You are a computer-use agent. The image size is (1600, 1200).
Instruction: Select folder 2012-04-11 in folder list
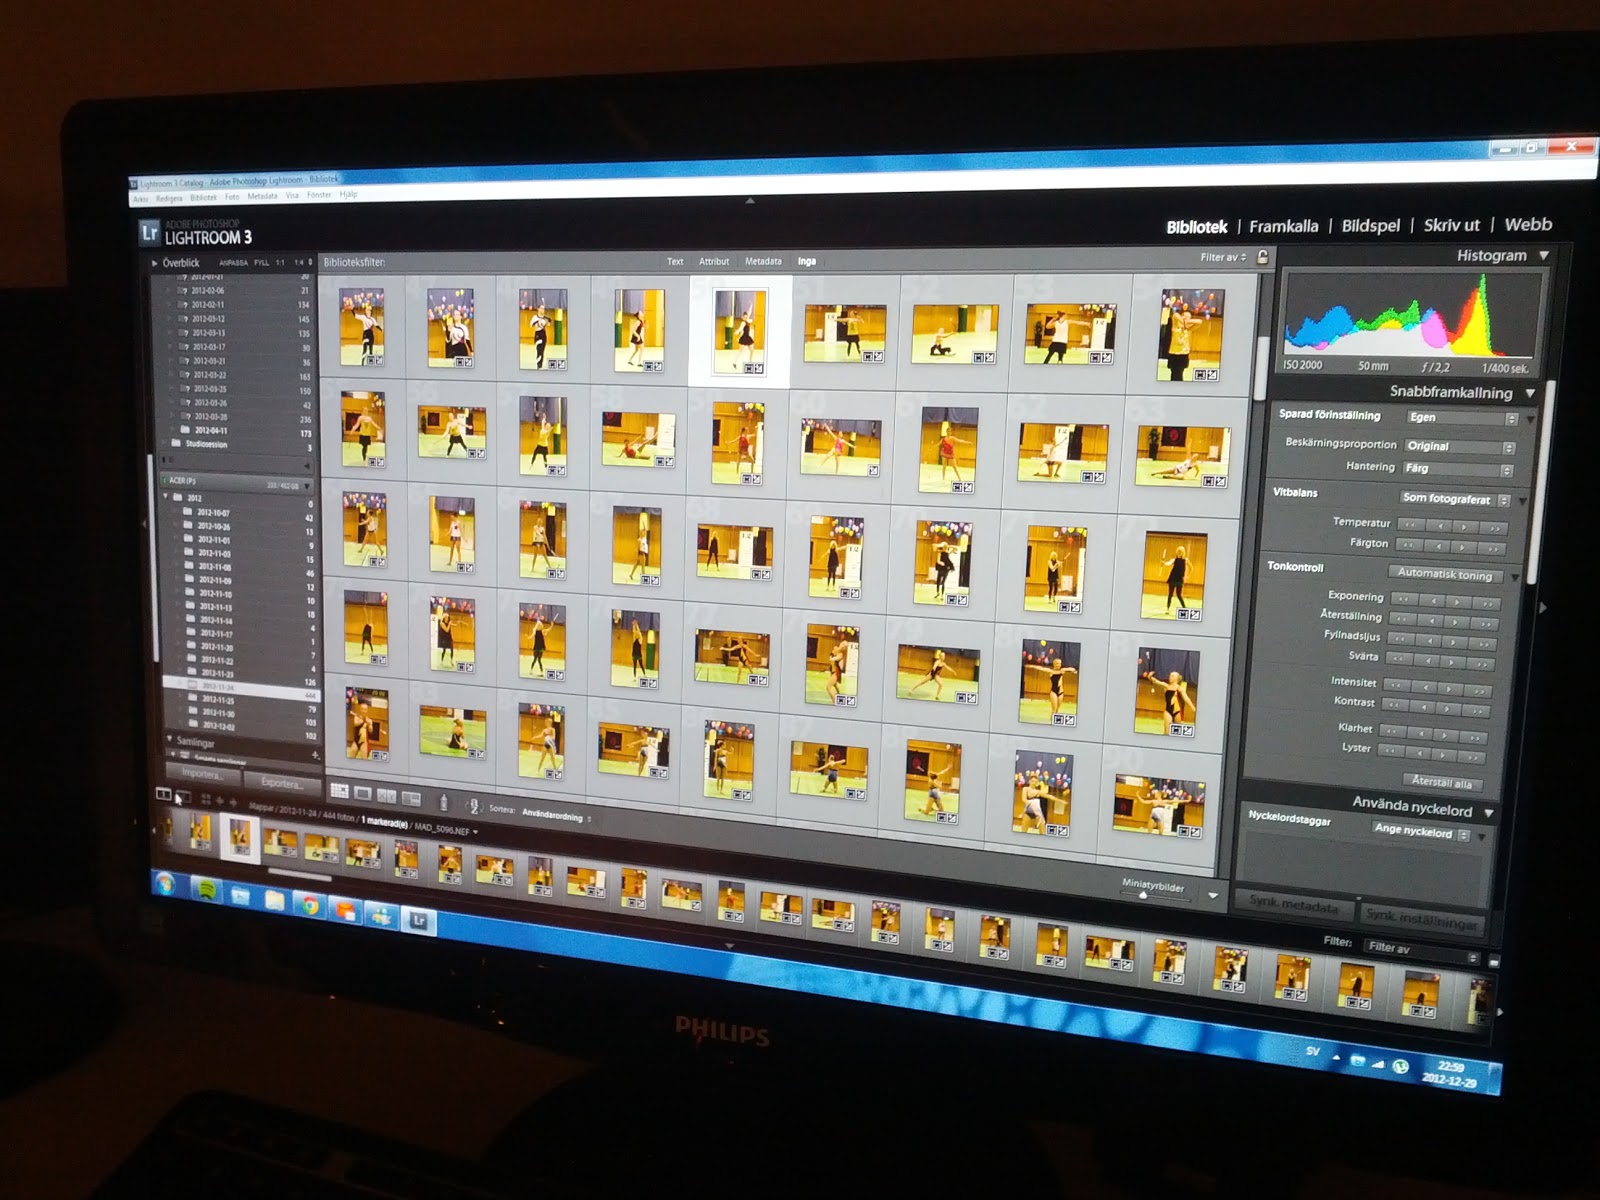click(x=209, y=431)
